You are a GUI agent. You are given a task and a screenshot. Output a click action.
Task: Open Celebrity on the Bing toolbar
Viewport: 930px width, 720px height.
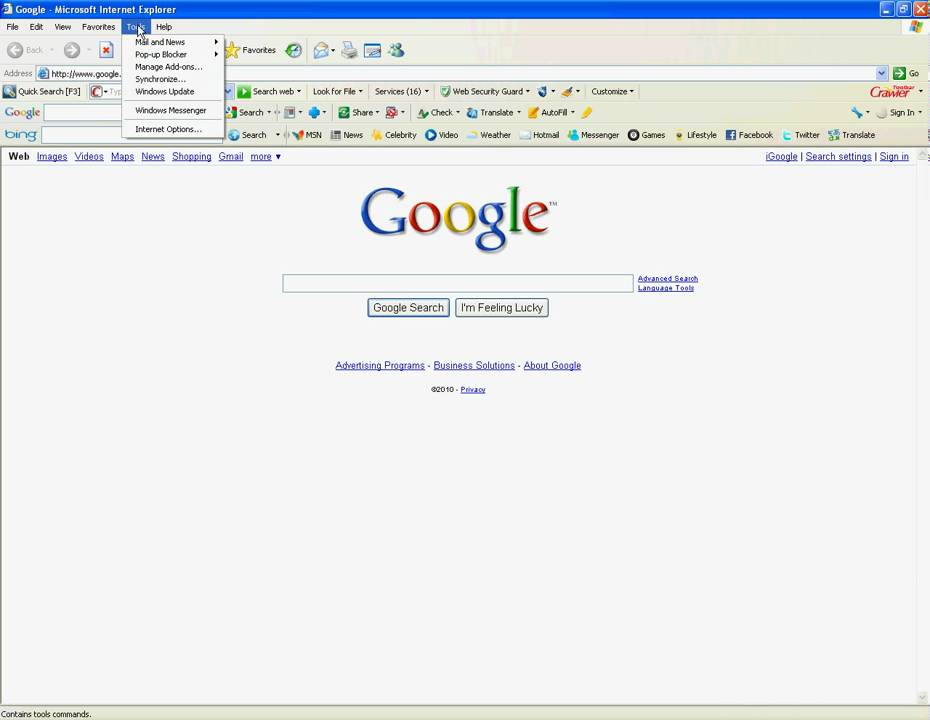394,135
